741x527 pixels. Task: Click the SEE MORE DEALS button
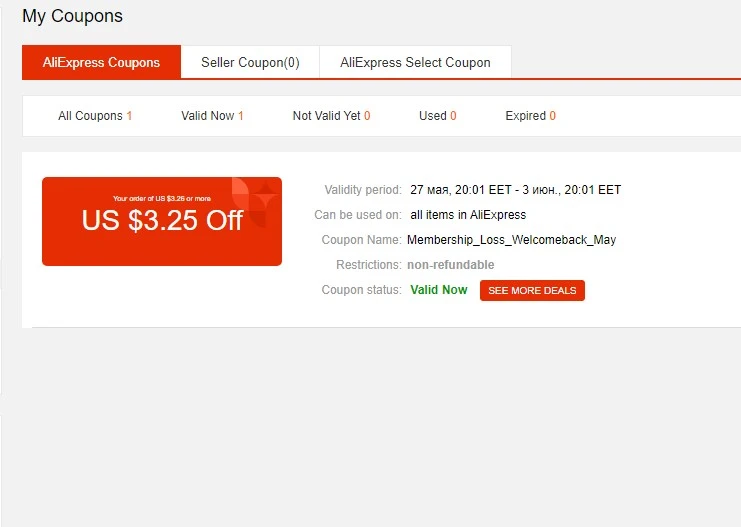point(532,290)
